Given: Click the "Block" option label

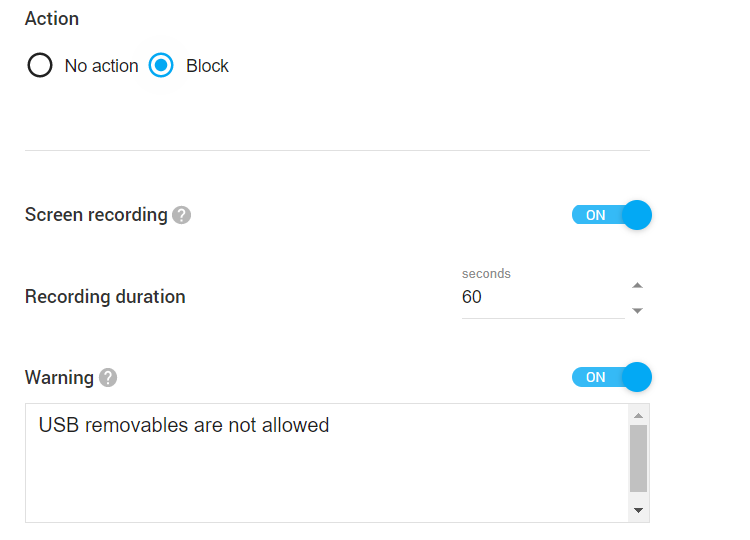Looking at the screenshot, I should coord(207,66).
